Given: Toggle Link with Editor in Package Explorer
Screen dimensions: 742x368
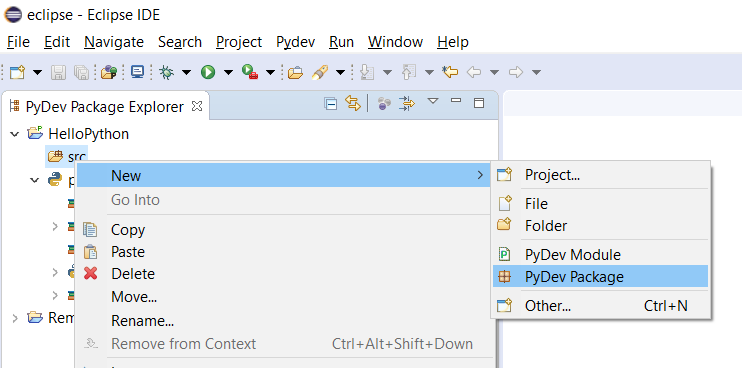Looking at the screenshot, I should click(353, 103).
